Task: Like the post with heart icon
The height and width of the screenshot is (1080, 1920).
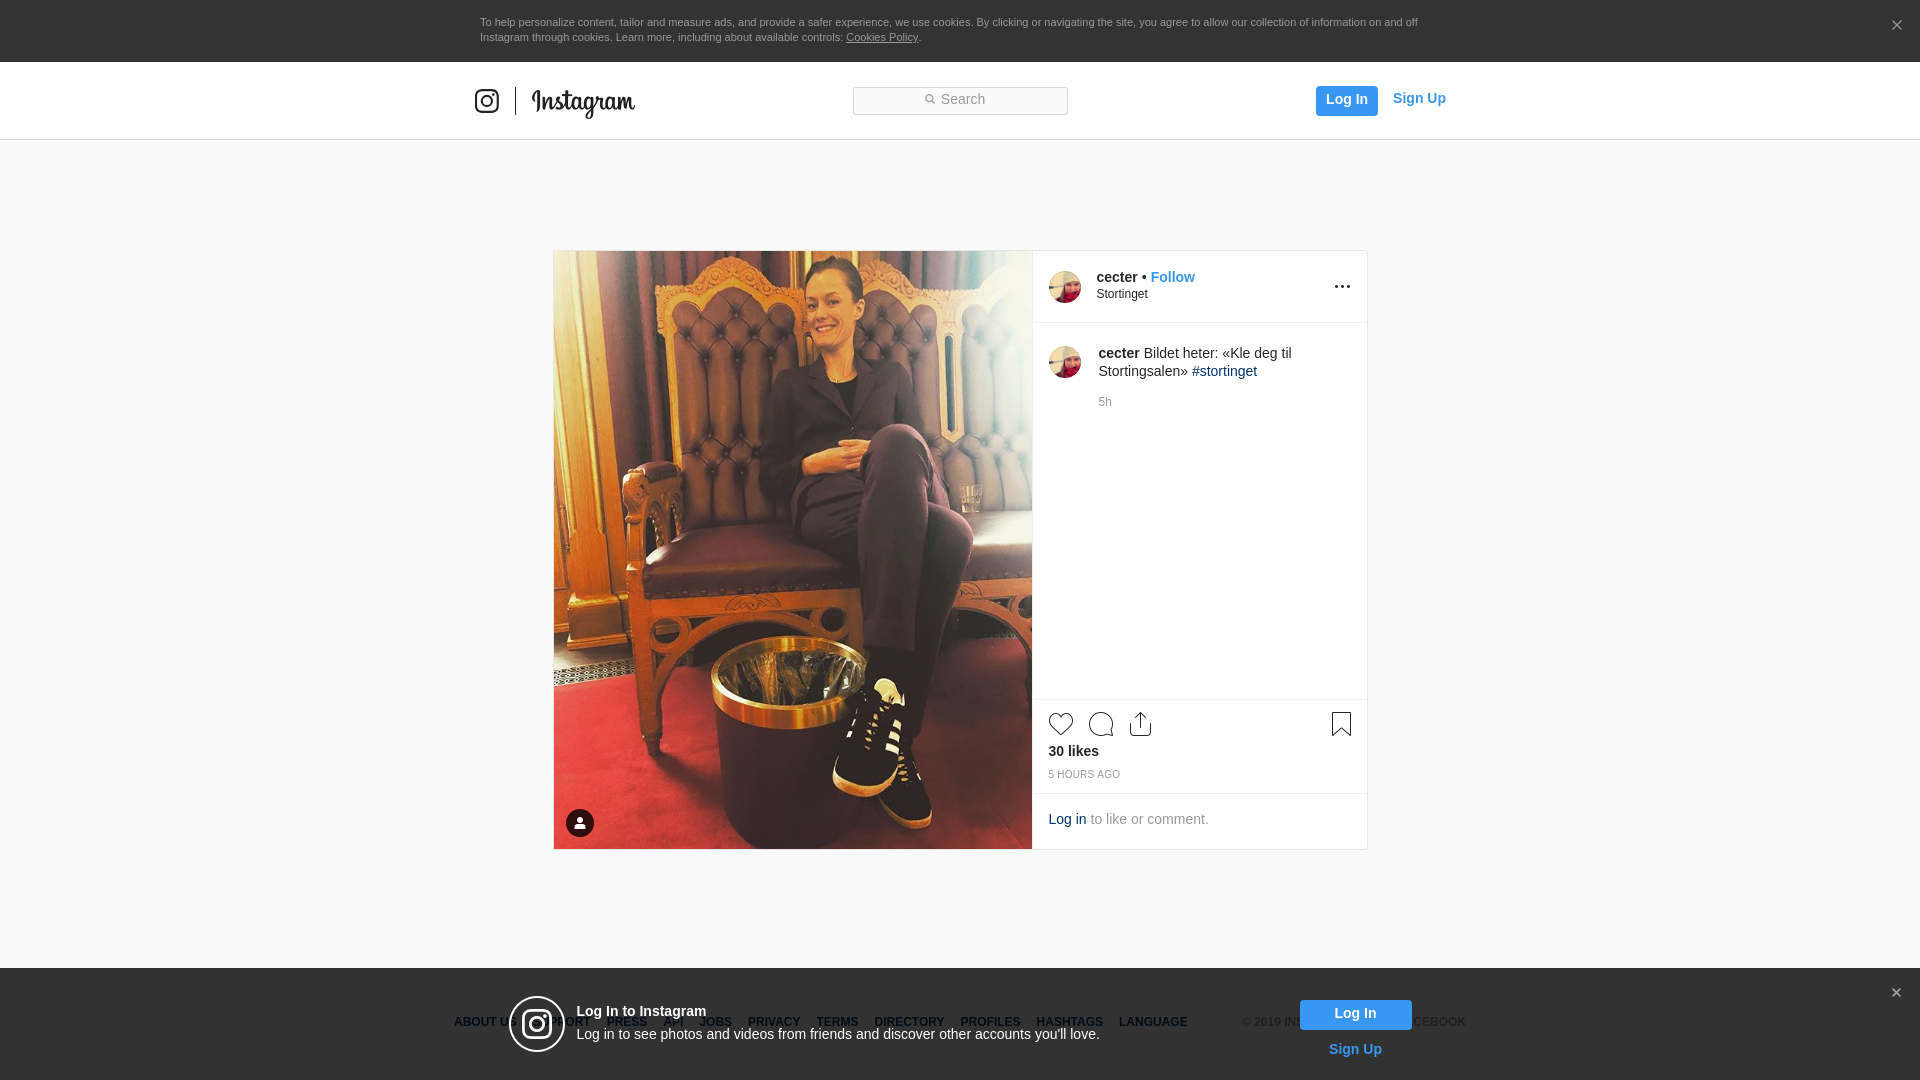Action: tap(1060, 724)
